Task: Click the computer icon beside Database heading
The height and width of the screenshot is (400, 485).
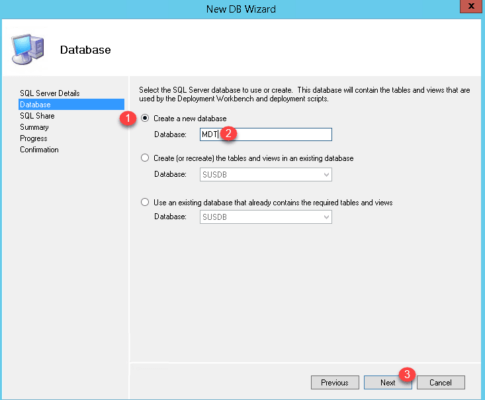Action: [x=28, y=49]
